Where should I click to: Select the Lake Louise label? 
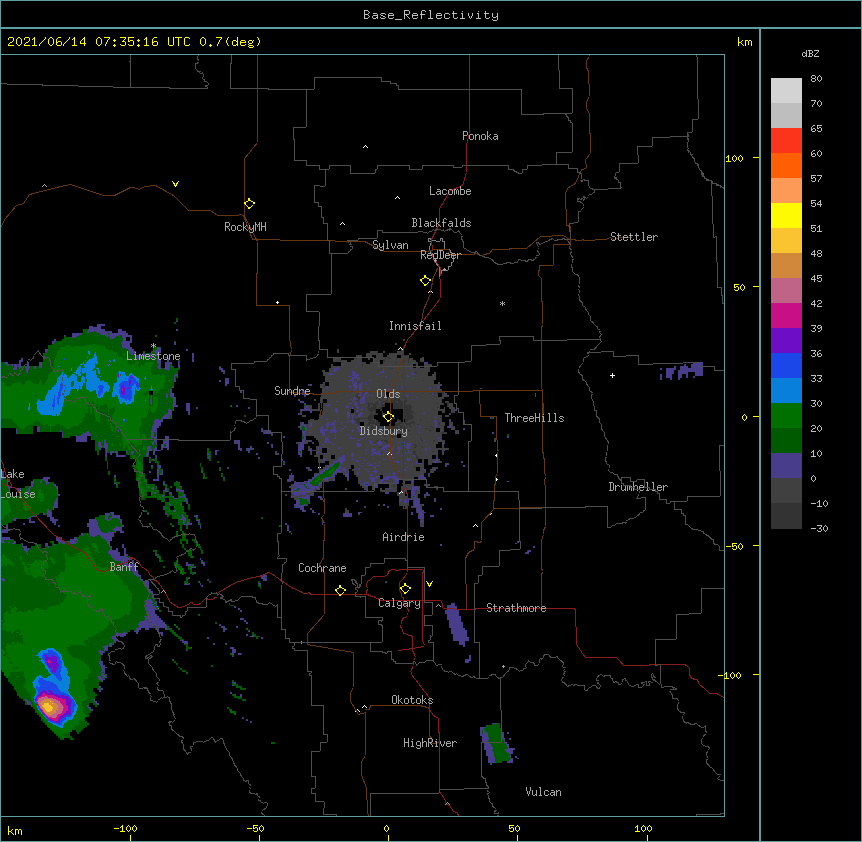[18, 484]
